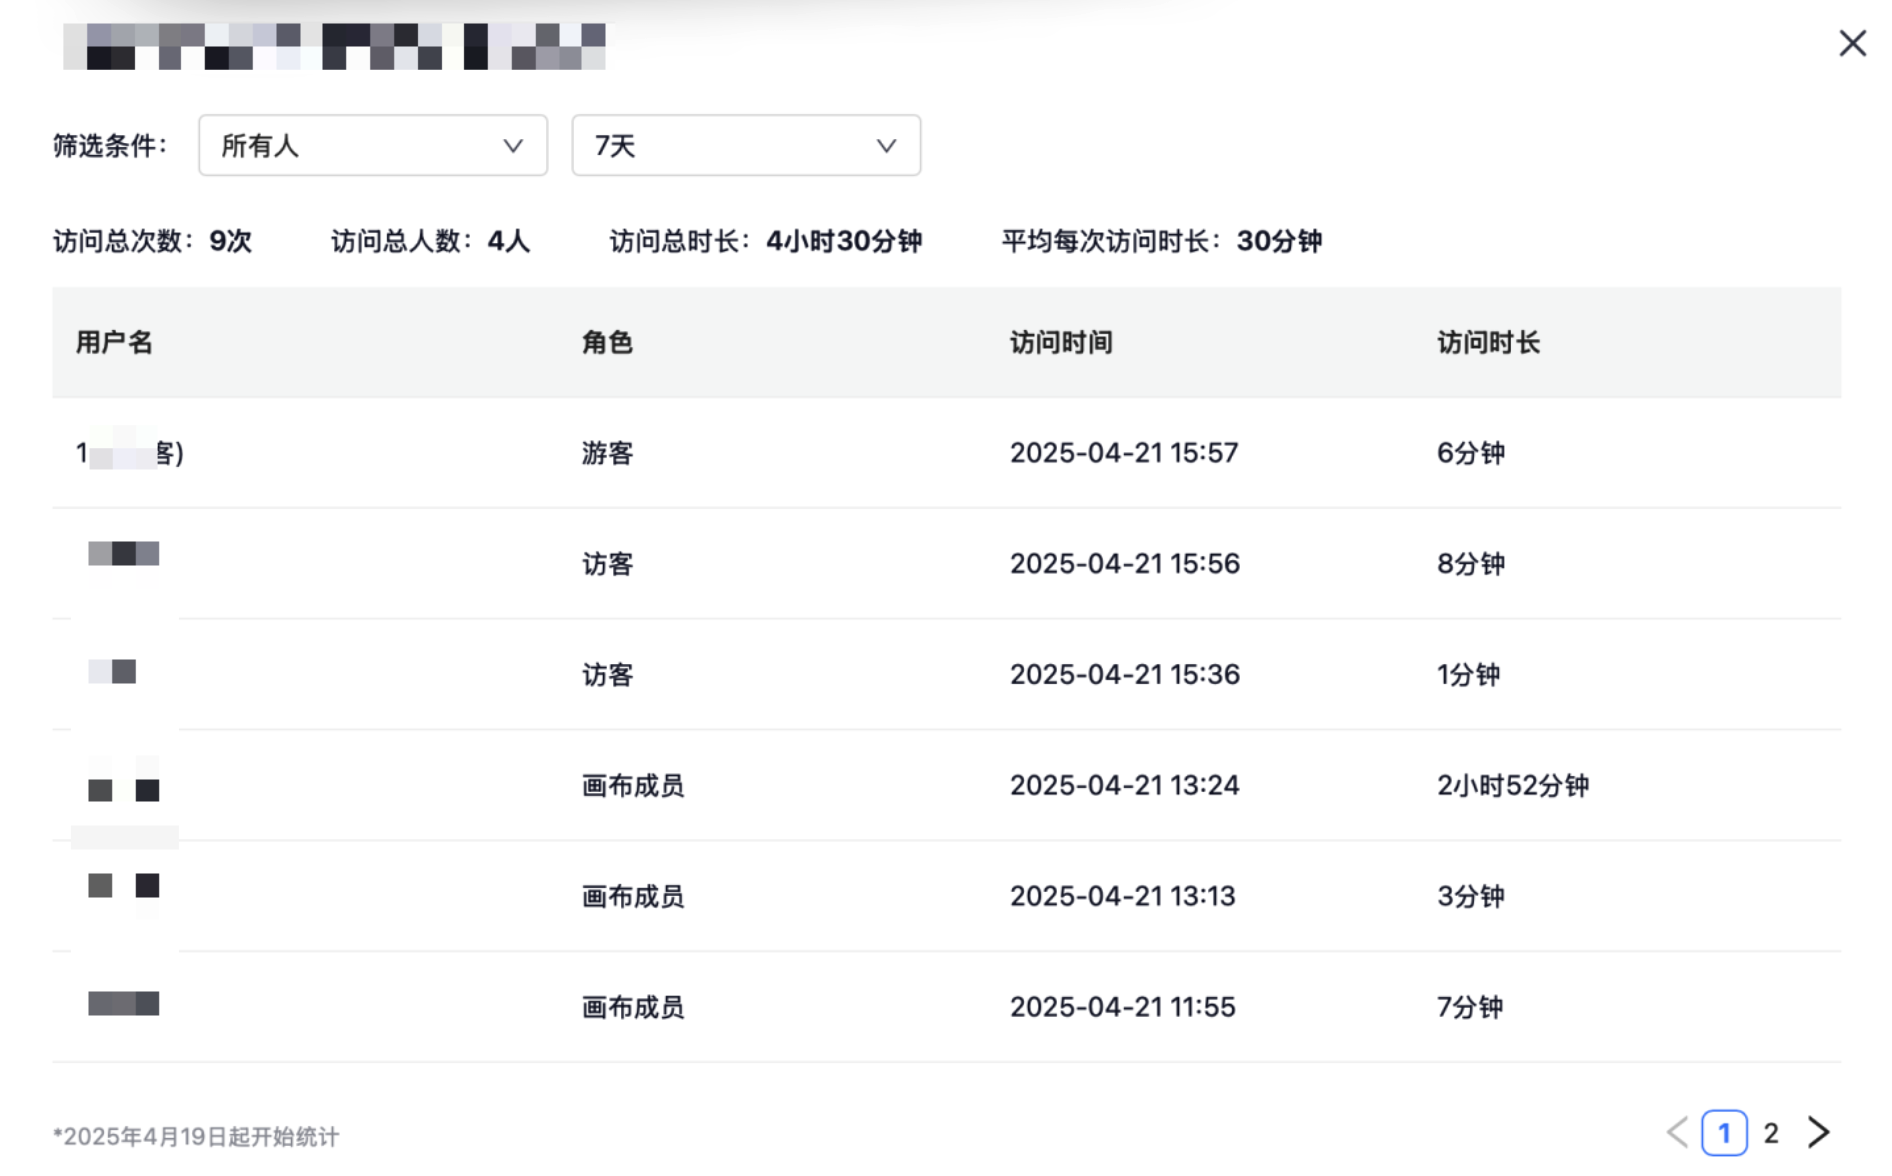Select visit time 2025-04-21 15:36
The height and width of the screenshot is (1176, 1892).
[1125, 675]
